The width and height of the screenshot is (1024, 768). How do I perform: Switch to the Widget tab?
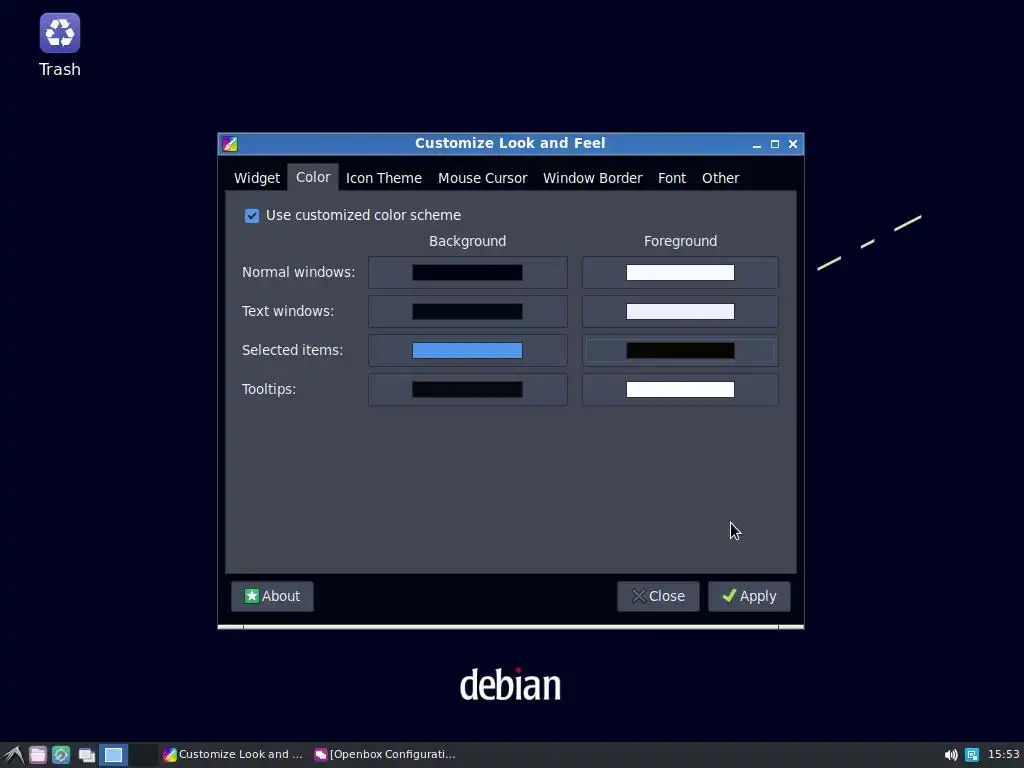coord(257,178)
